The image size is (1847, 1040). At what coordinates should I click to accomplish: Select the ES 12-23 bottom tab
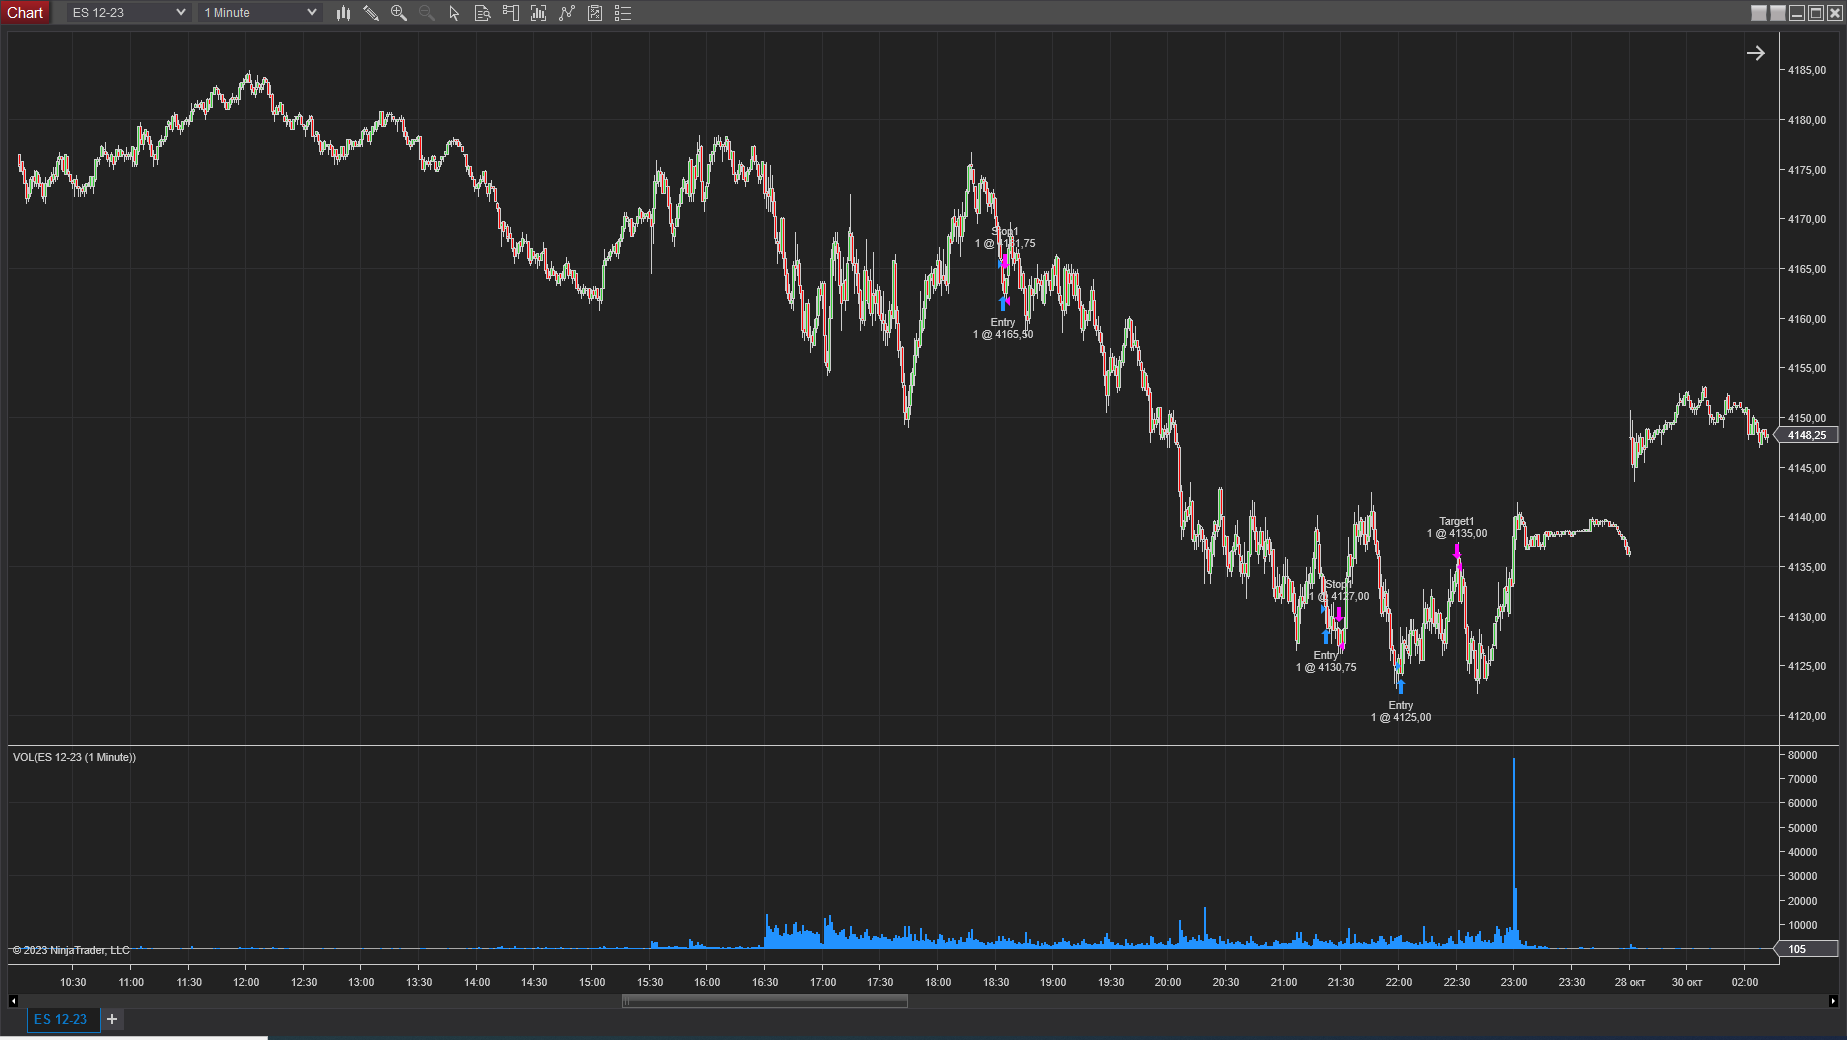pos(61,1019)
